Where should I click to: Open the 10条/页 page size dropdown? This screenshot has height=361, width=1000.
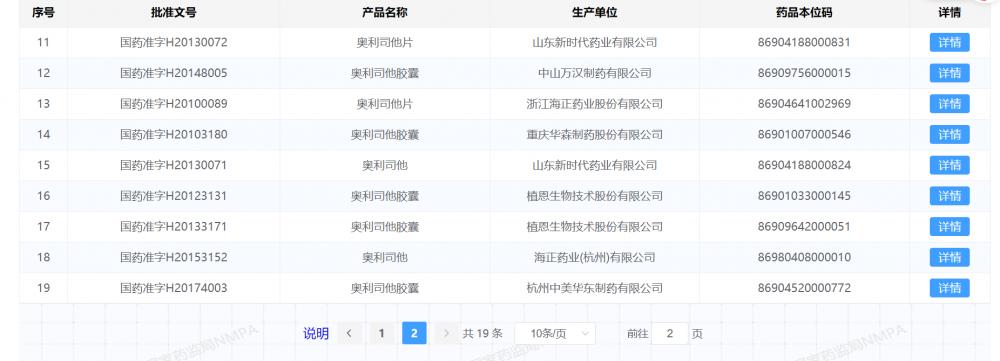555,333
